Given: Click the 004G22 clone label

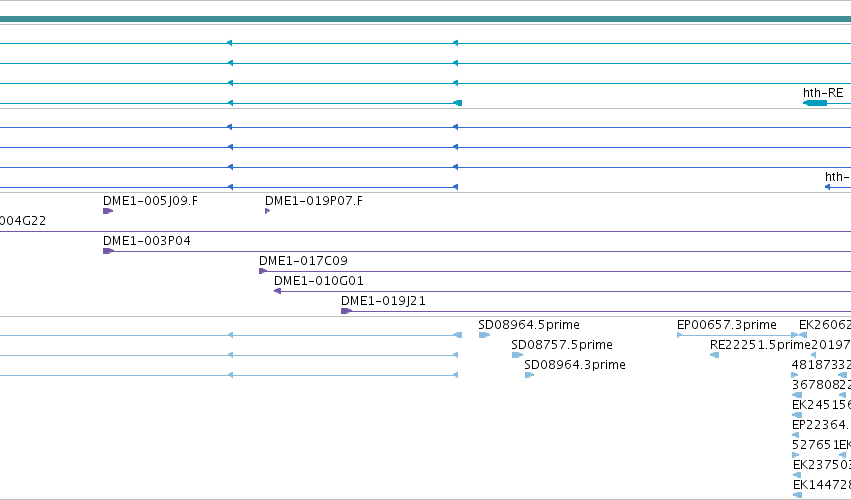Looking at the screenshot, I should click(23, 221).
